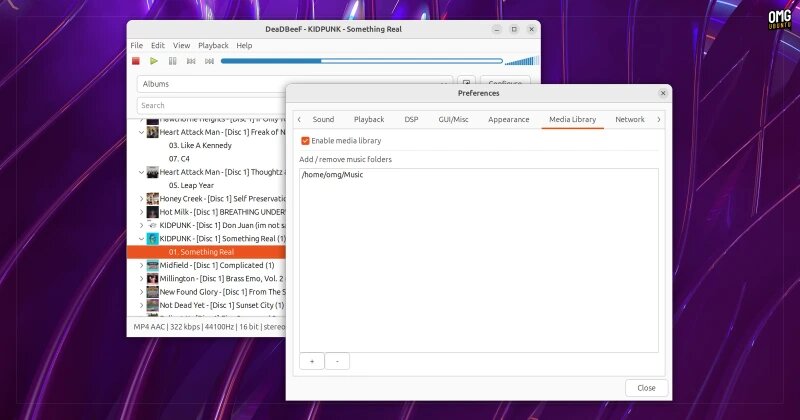Screen dimensions: 800x420
Task: Switch to the Sound tab
Action: (x=323, y=119)
